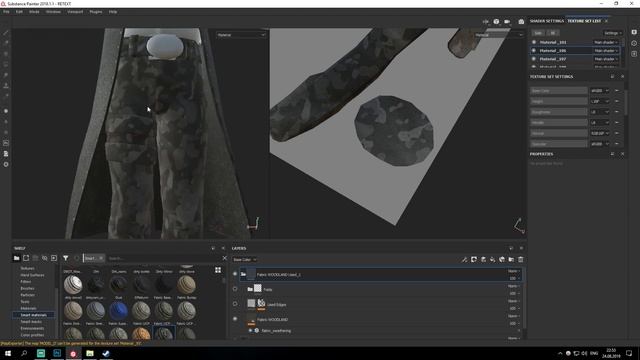Toggle visibility of Material_101 texture set
The height and width of the screenshot is (360, 640).
(x=534, y=42)
